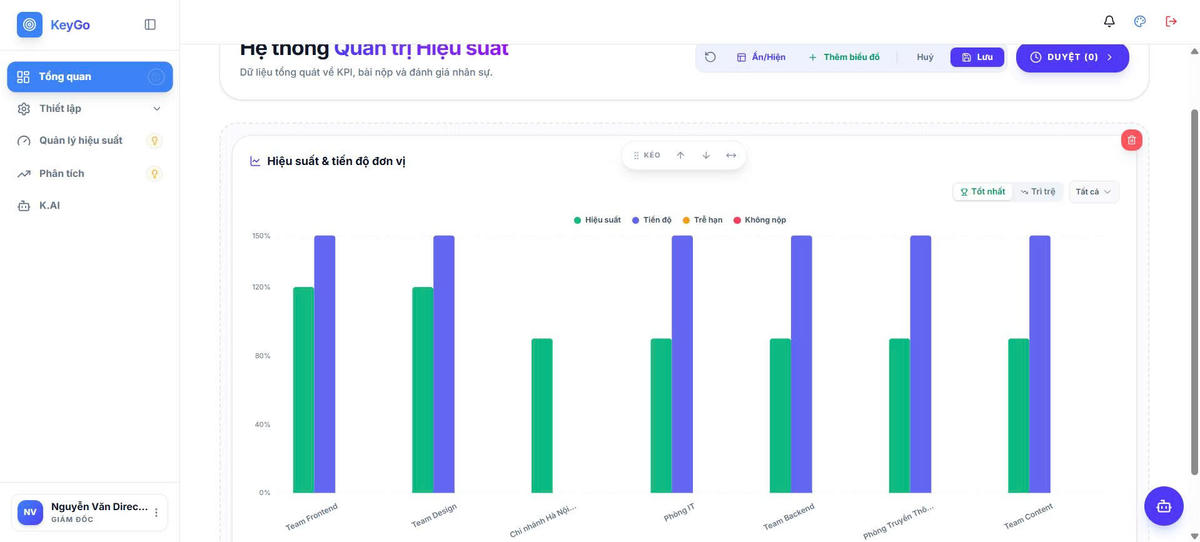Viewport: 1200px width, 542px height.
Task: Click the Lưu save button
Action: coord(977,57)
